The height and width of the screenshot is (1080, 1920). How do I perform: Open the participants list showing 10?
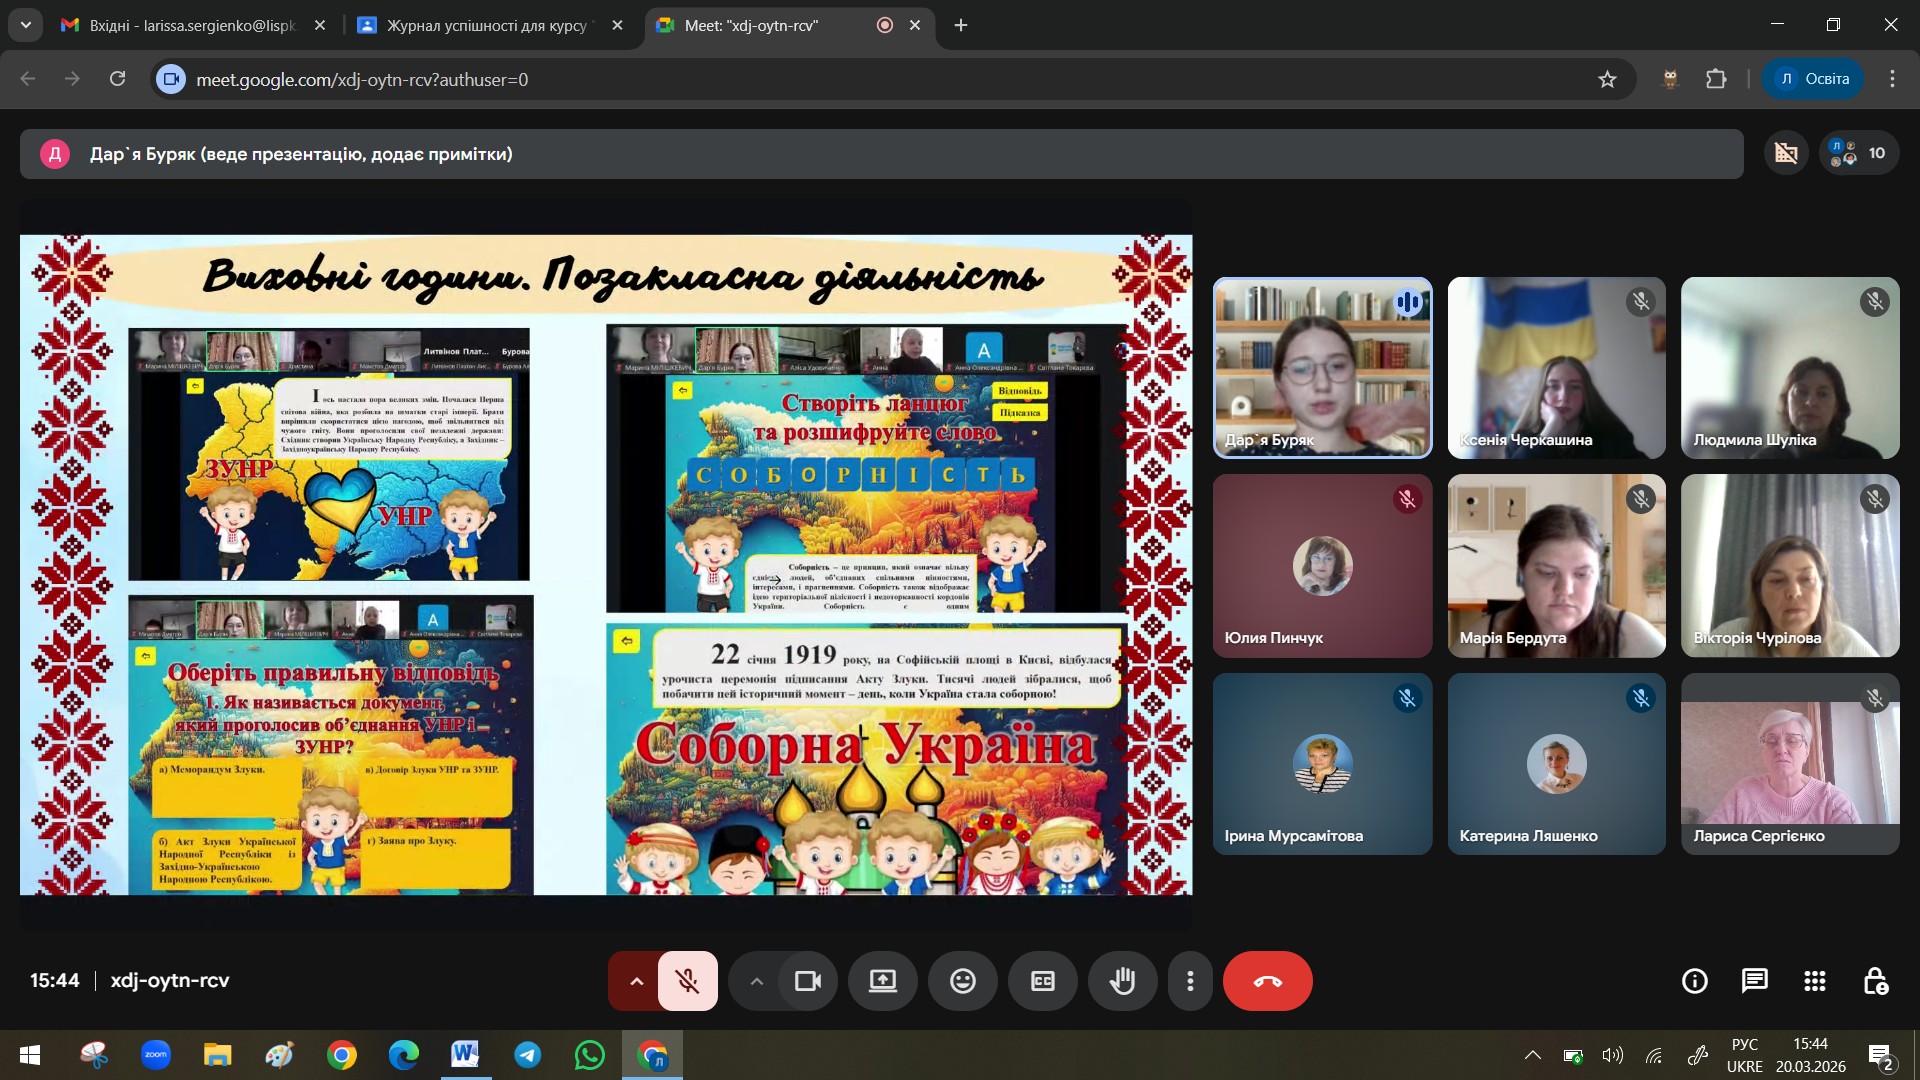pyautogui.click(x=1858, y=153)
